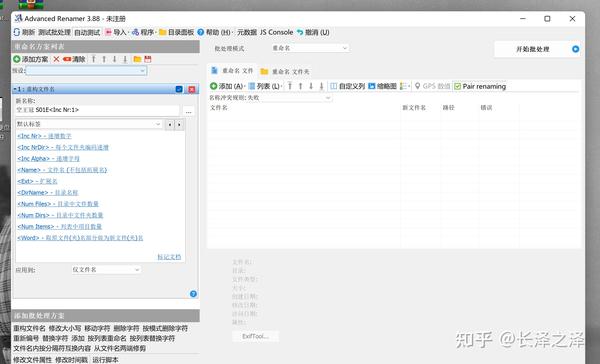This screenshot has height=364, width=600.
Task: Insert the <Num Dirs> tag
Action: [x=60, y=215]
